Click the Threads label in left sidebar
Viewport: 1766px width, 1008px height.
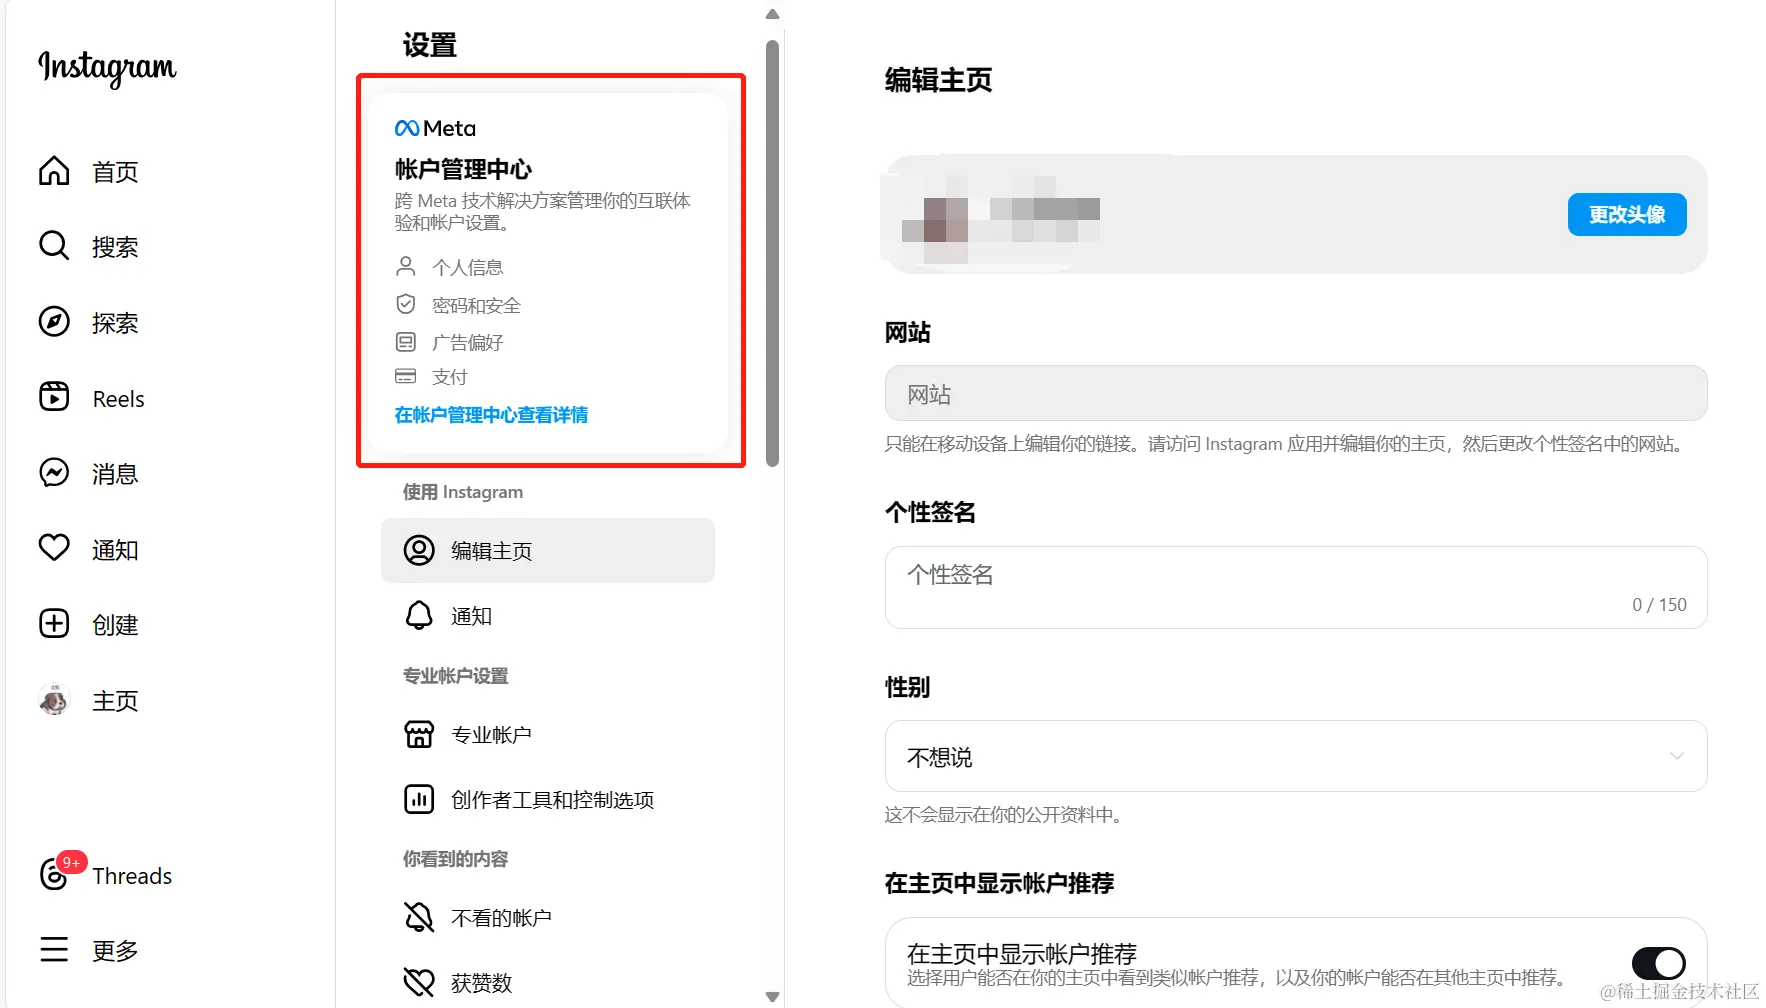point(132,876)
